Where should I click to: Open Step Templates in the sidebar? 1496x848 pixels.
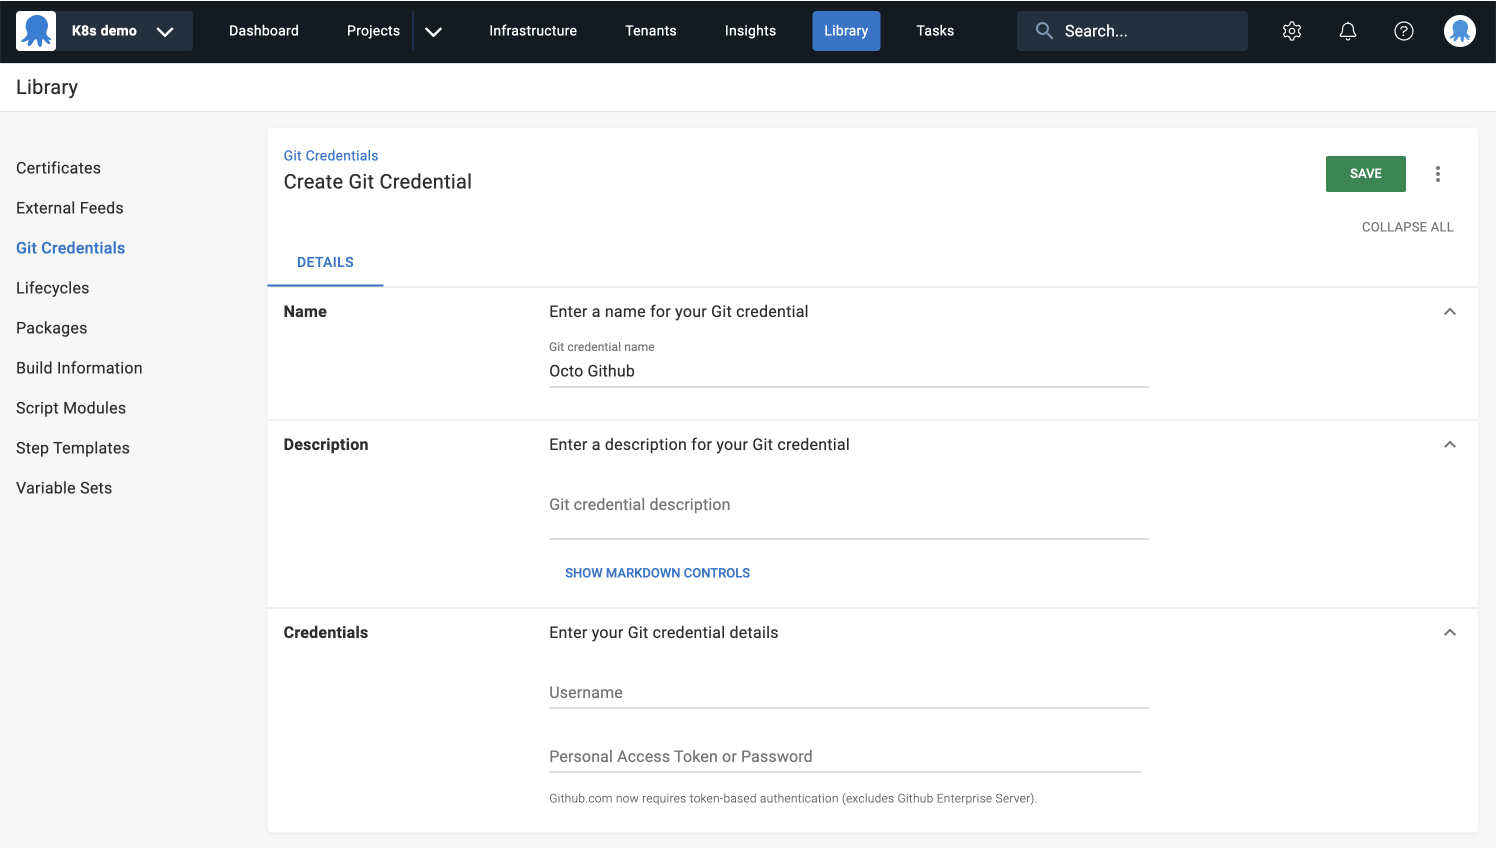[x=72, y=447]
